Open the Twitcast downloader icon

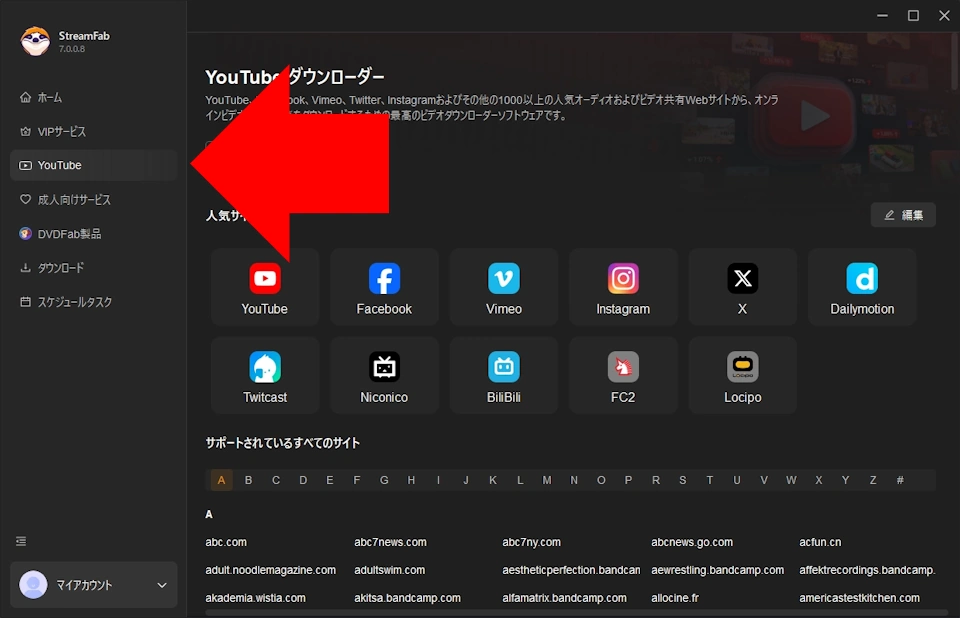pyautogui.click(x=264, y=375)
